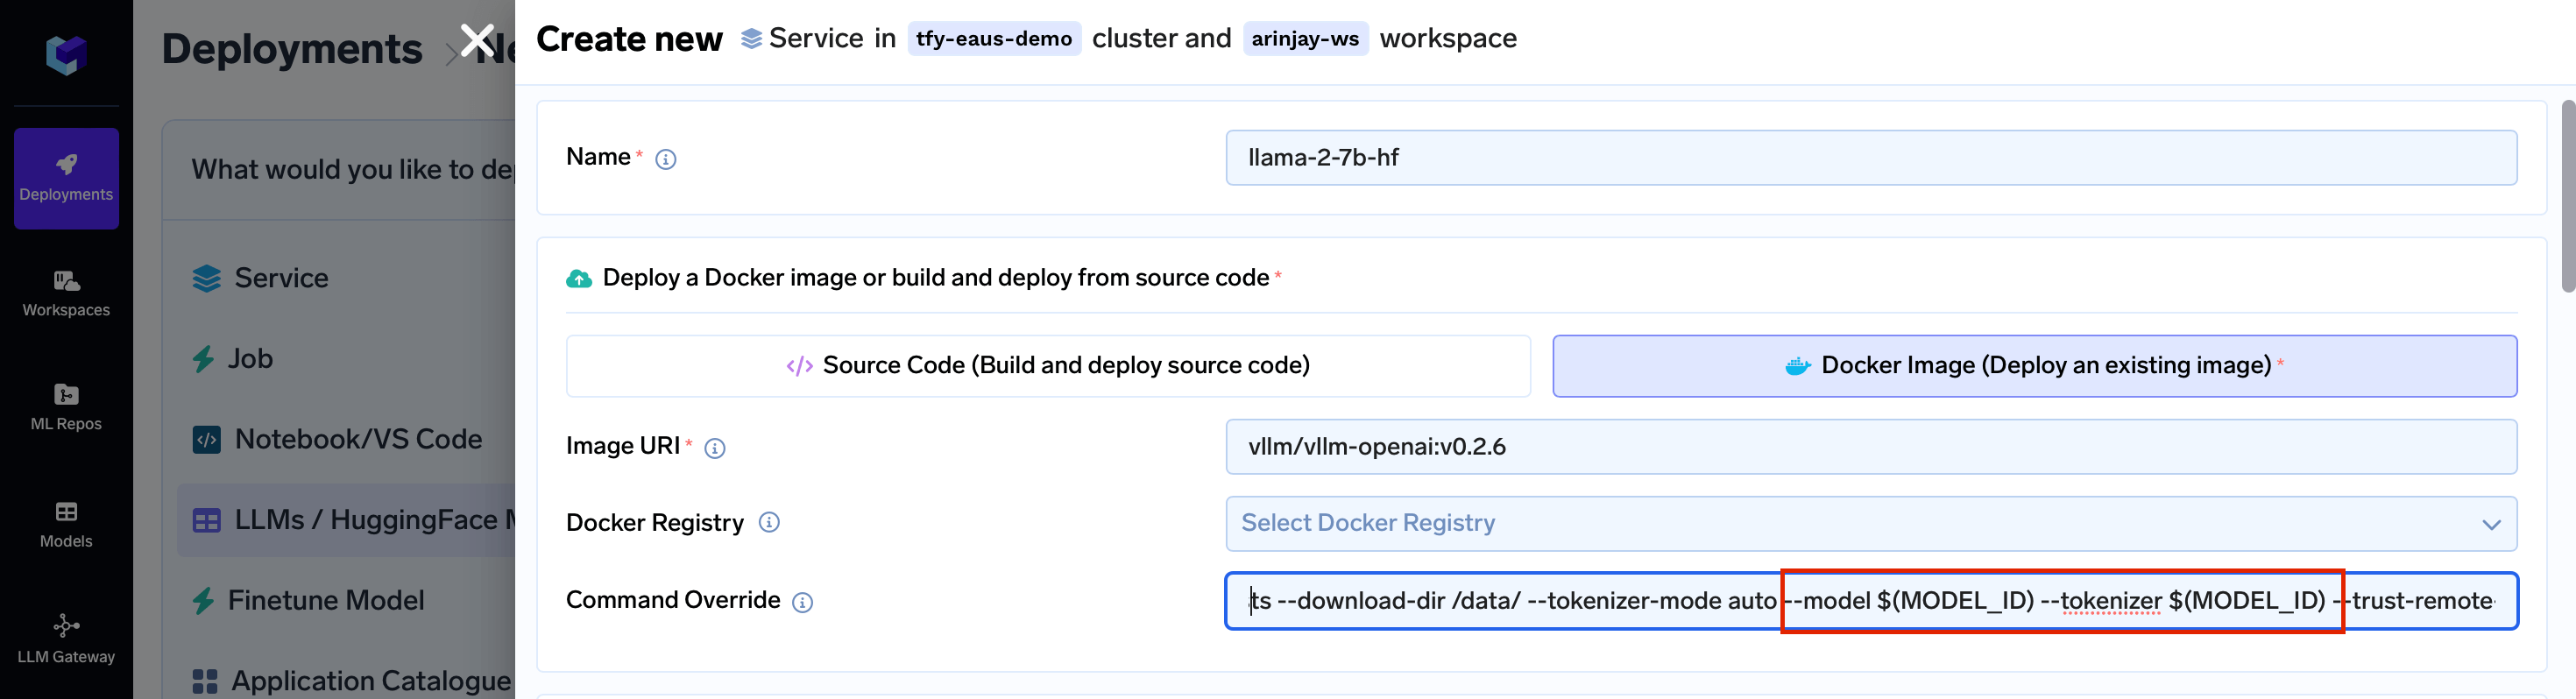Show info tooltip for Command Override
This screenshot has height=699, width=2576.
pyautogui.click(x=802, y=602)
